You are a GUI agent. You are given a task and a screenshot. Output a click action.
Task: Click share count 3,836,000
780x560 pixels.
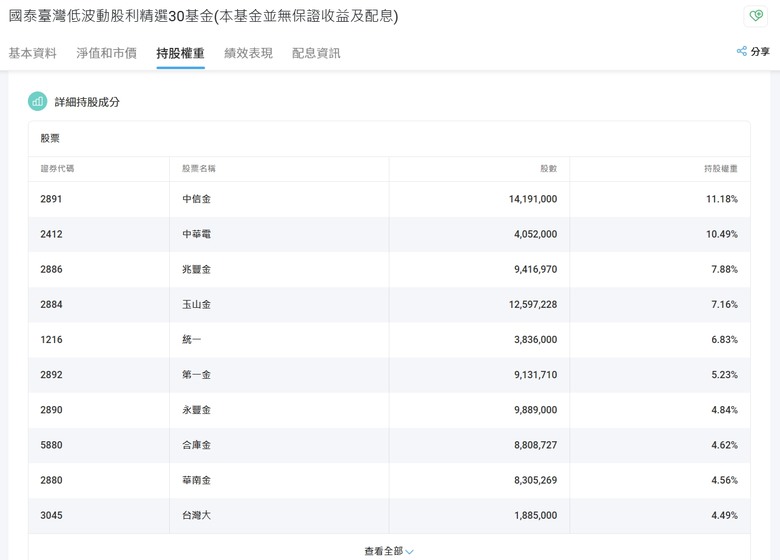536,340
